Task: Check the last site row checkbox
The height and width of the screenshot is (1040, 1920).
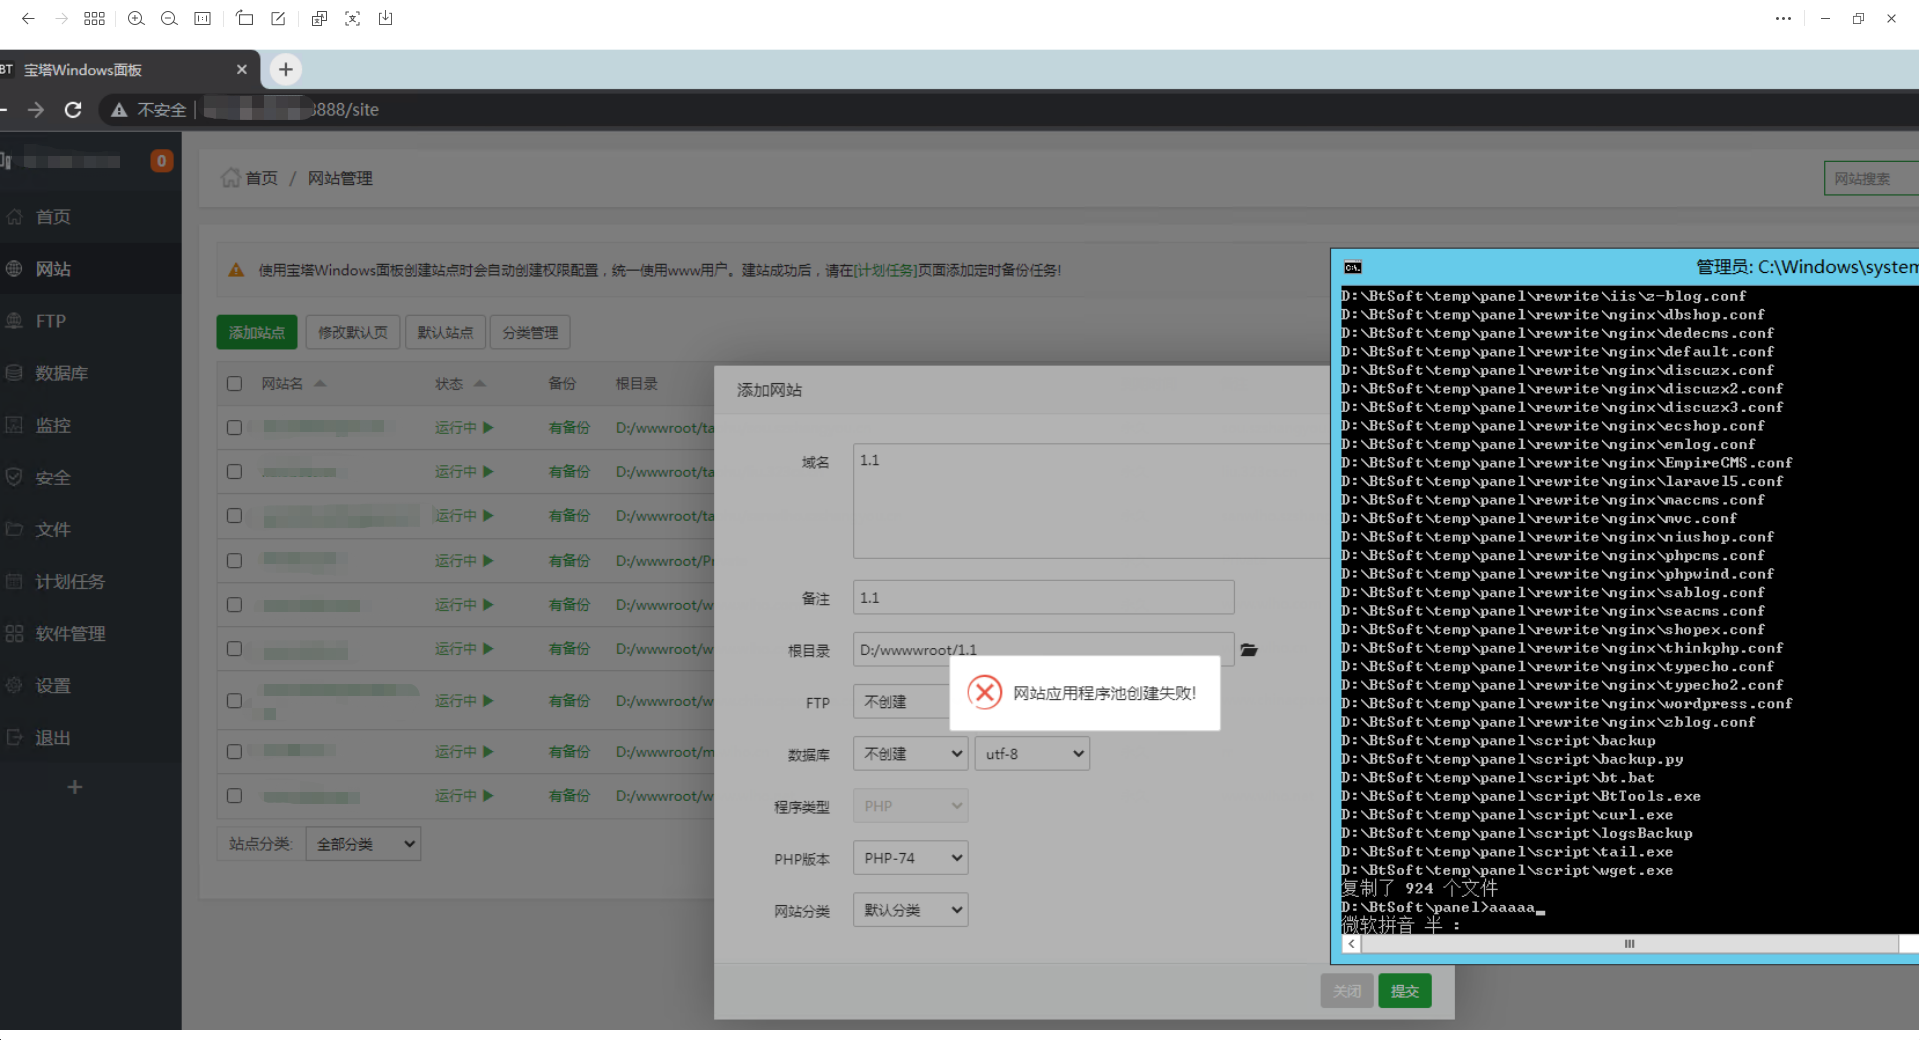Action: (234, 795)
